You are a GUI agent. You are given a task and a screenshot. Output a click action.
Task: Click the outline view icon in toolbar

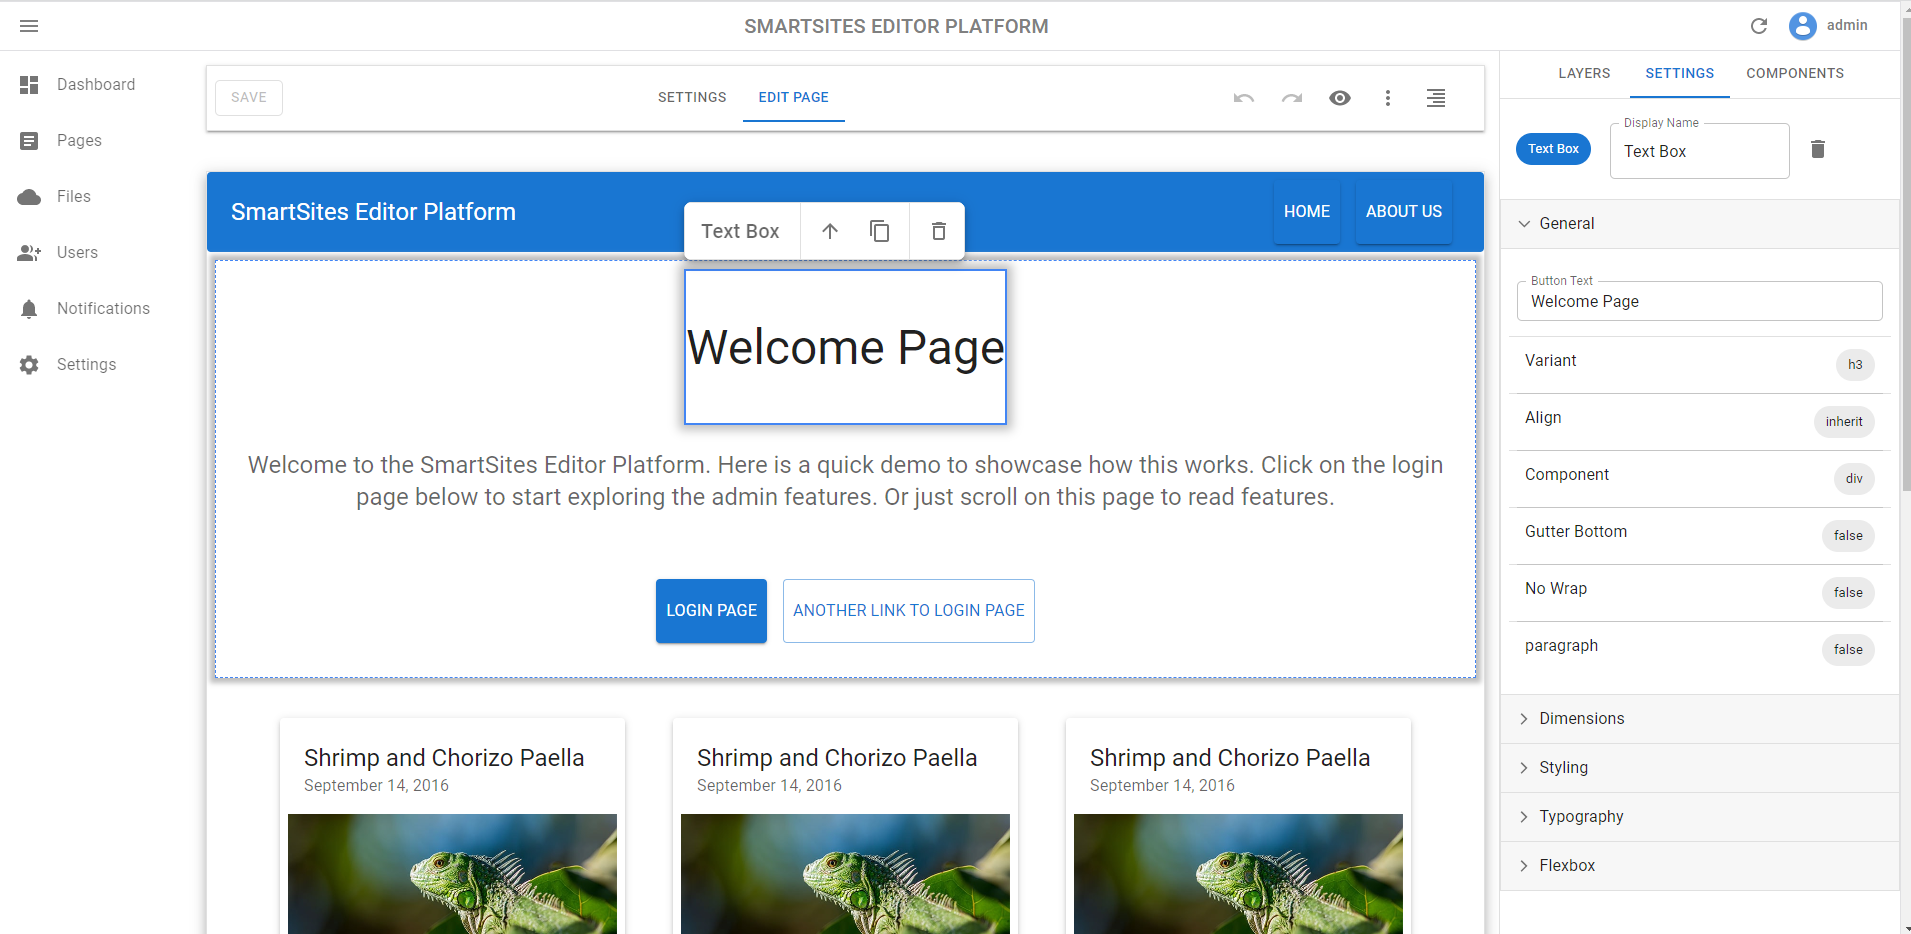coord(1436,97)
